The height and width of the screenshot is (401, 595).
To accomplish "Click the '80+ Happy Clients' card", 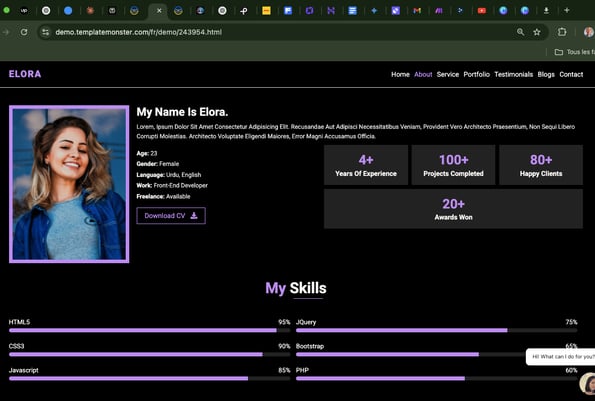I will tap(541, 165).
